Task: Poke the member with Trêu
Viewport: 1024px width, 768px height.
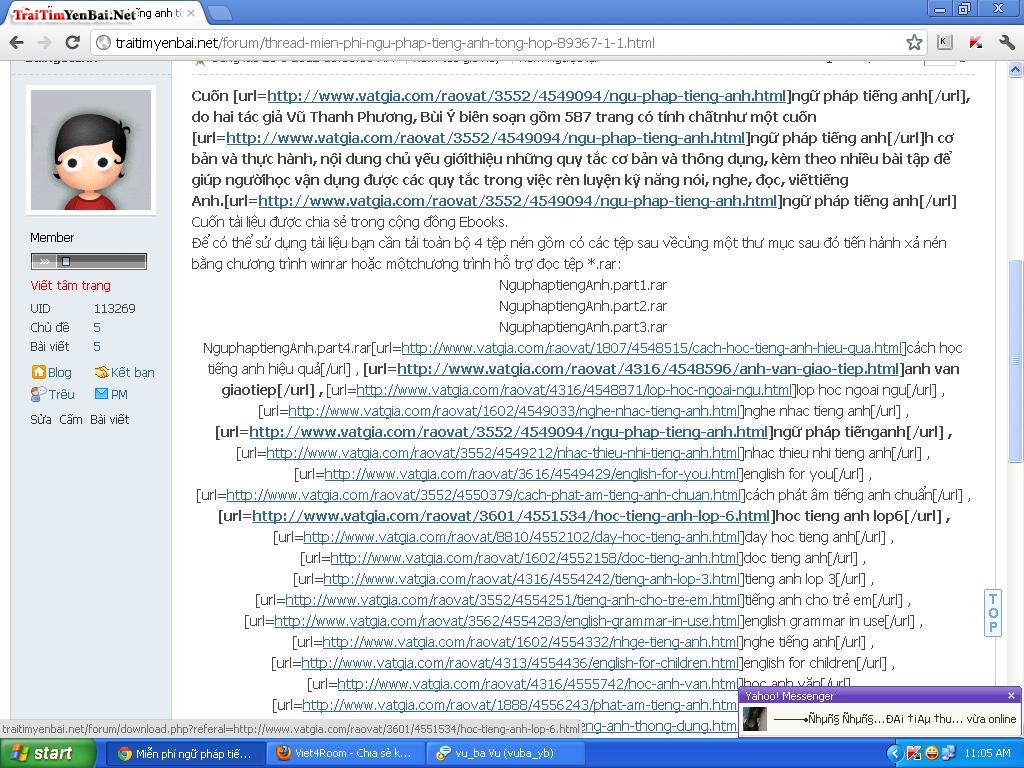Action: click(52, 394)
